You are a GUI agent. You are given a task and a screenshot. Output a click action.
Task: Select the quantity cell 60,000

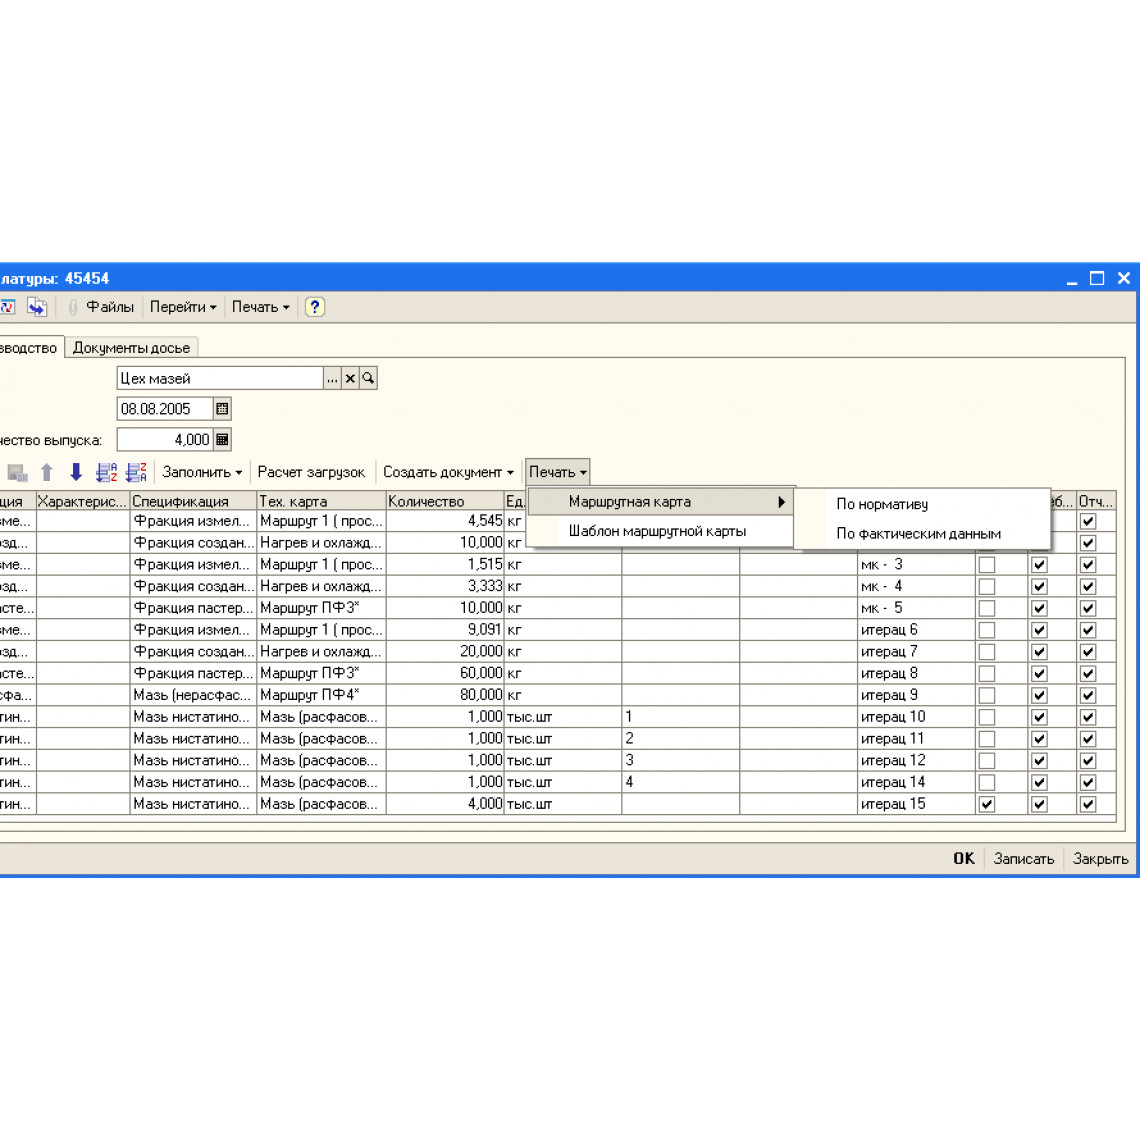coord(445,673)
